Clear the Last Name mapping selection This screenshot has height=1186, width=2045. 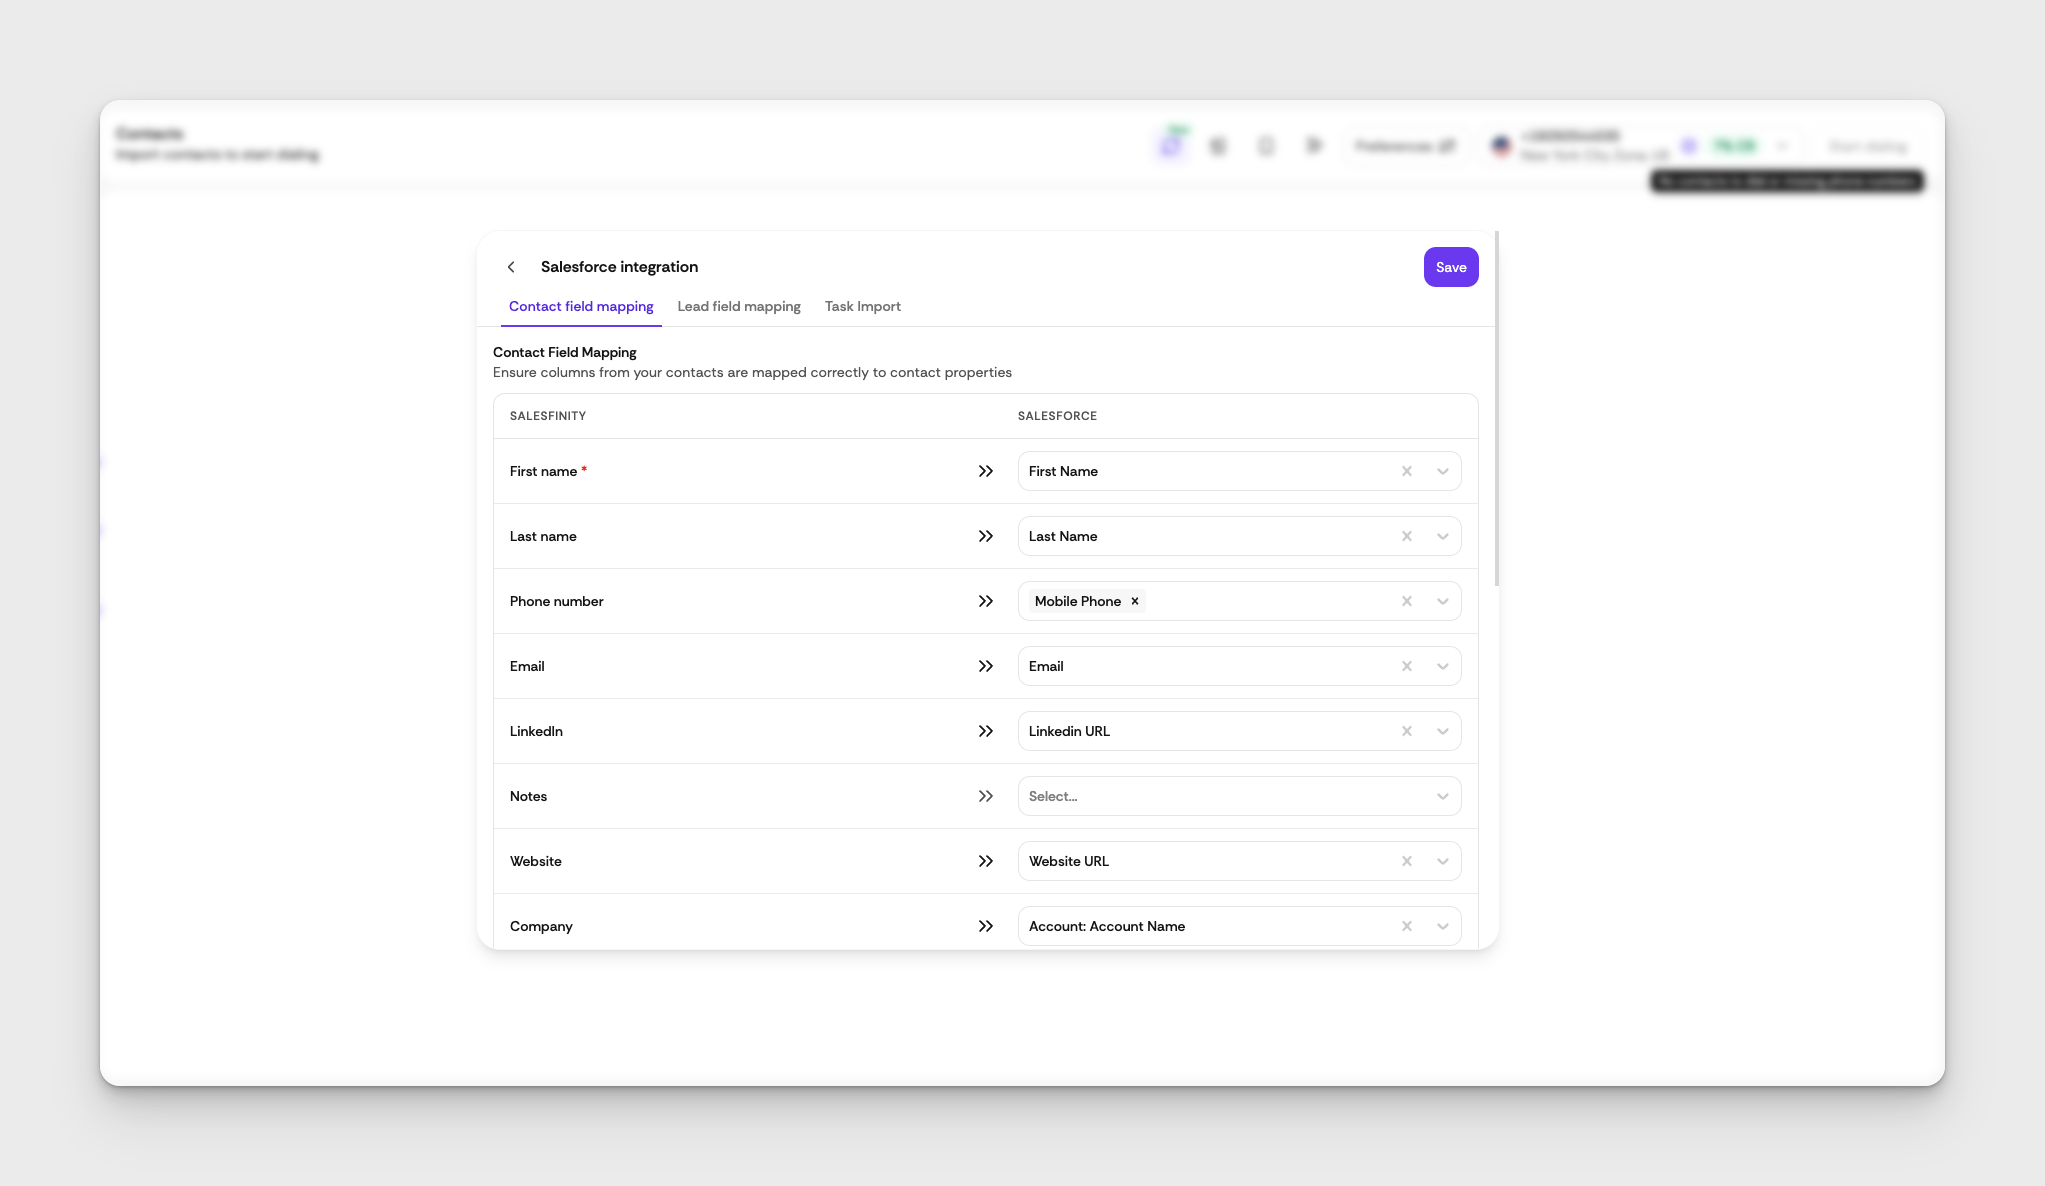[1406, 536]
